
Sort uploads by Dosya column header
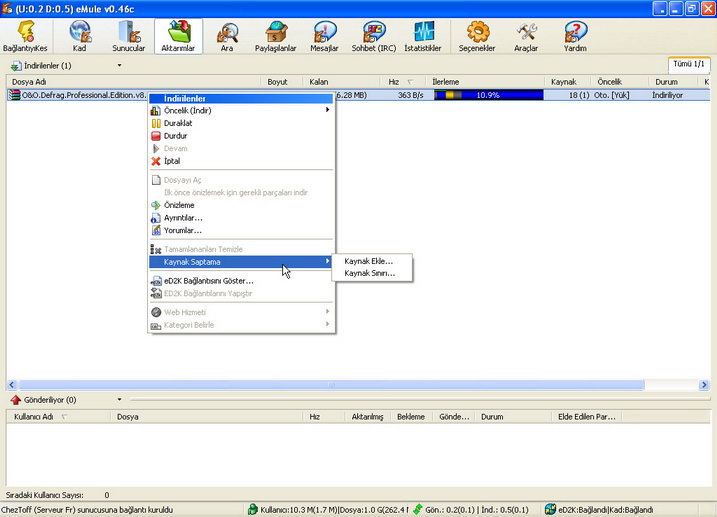coord(207,417)
